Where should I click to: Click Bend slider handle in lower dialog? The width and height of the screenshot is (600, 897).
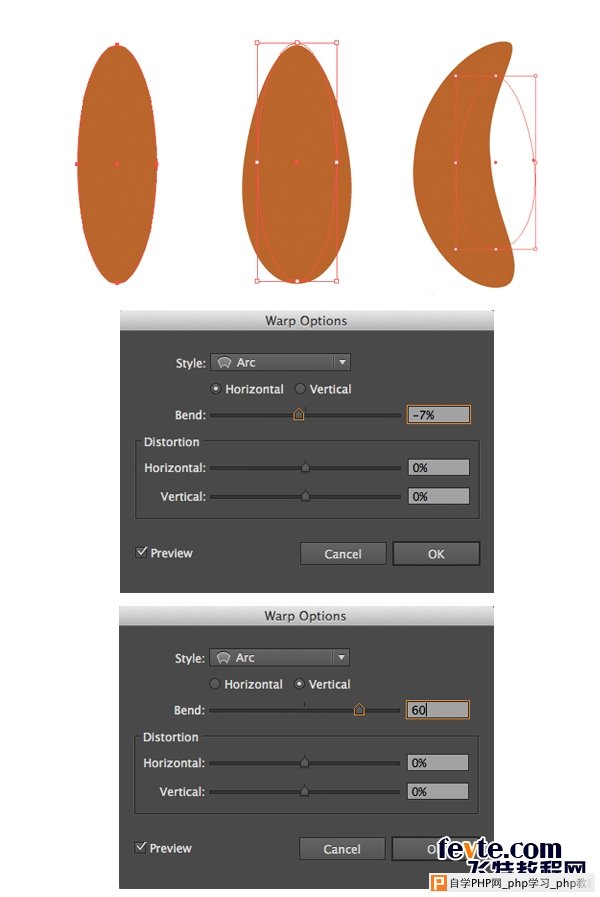point(359,709)
